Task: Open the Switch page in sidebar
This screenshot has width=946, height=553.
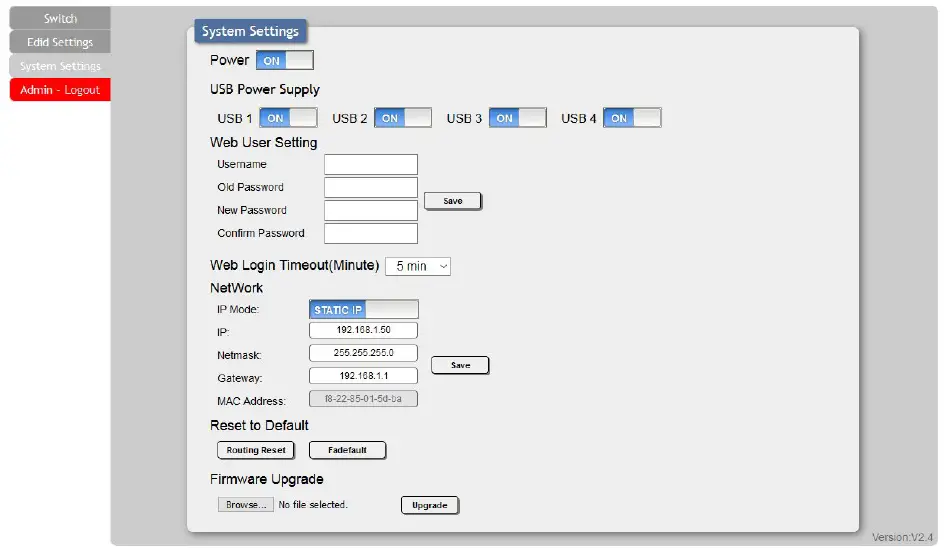Action: pos(60,18)
